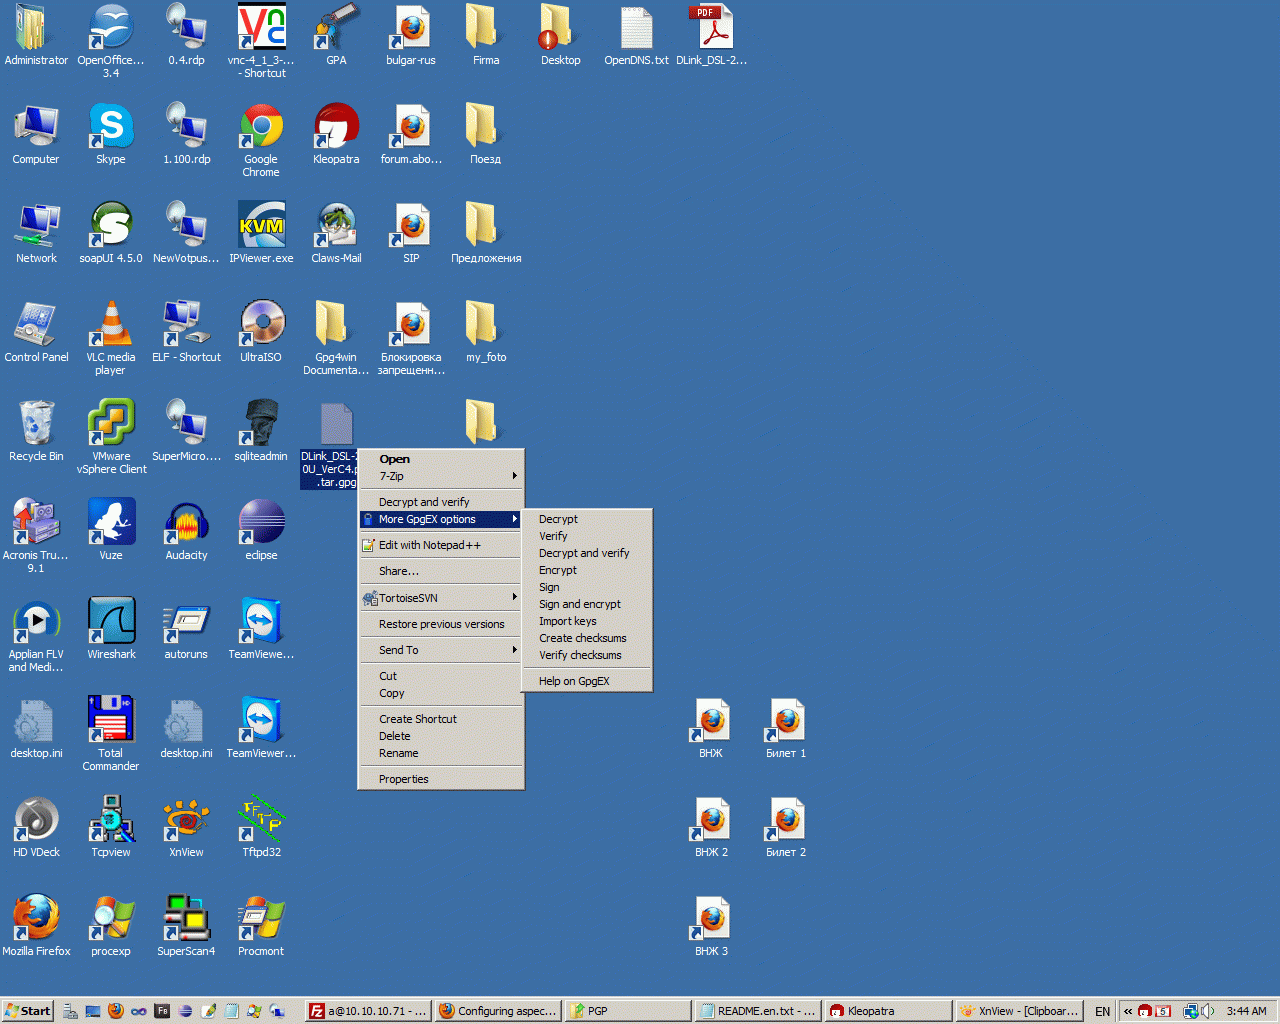Screen dimensions: 1280x1024
Task: Click Edit with Notepad++ menu entry
Action: [x=441, y=545]
